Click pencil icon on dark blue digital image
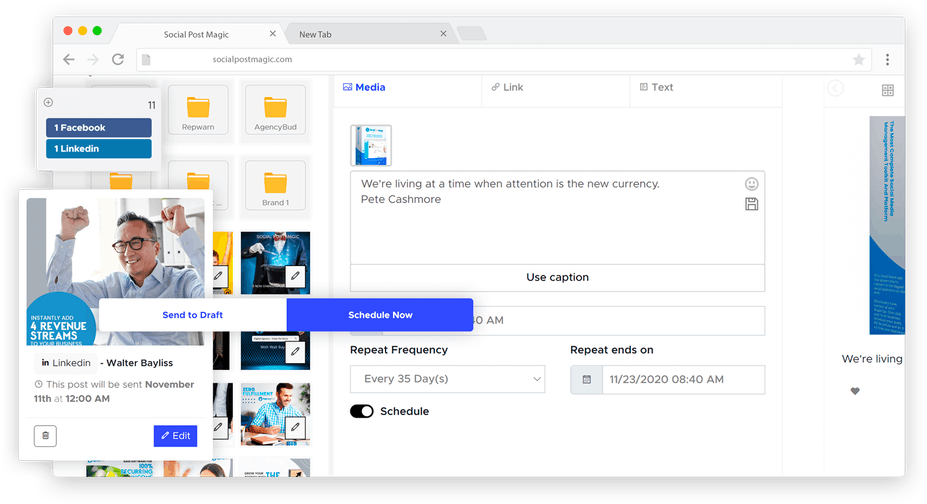This screenshot has width=927, height=504. [295, 352]
